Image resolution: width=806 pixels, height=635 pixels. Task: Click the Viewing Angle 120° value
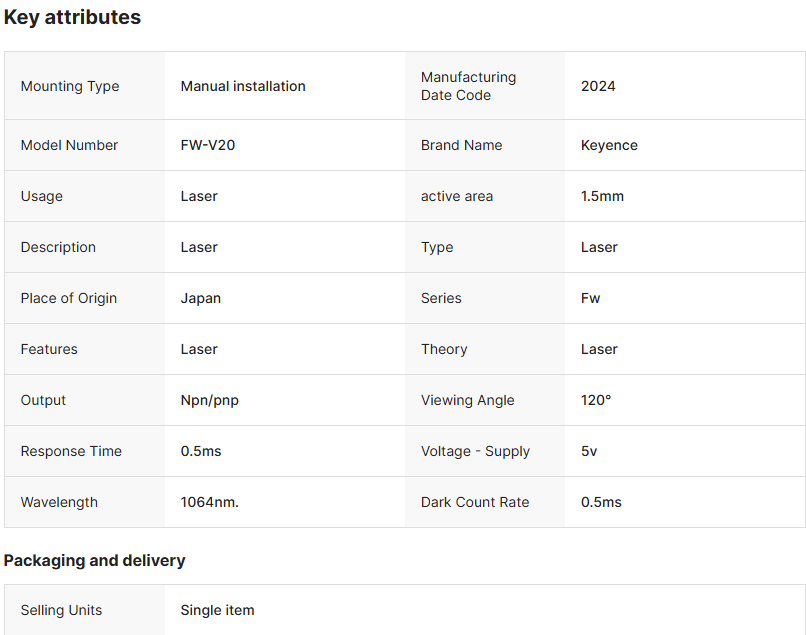[x=596, y=400]
